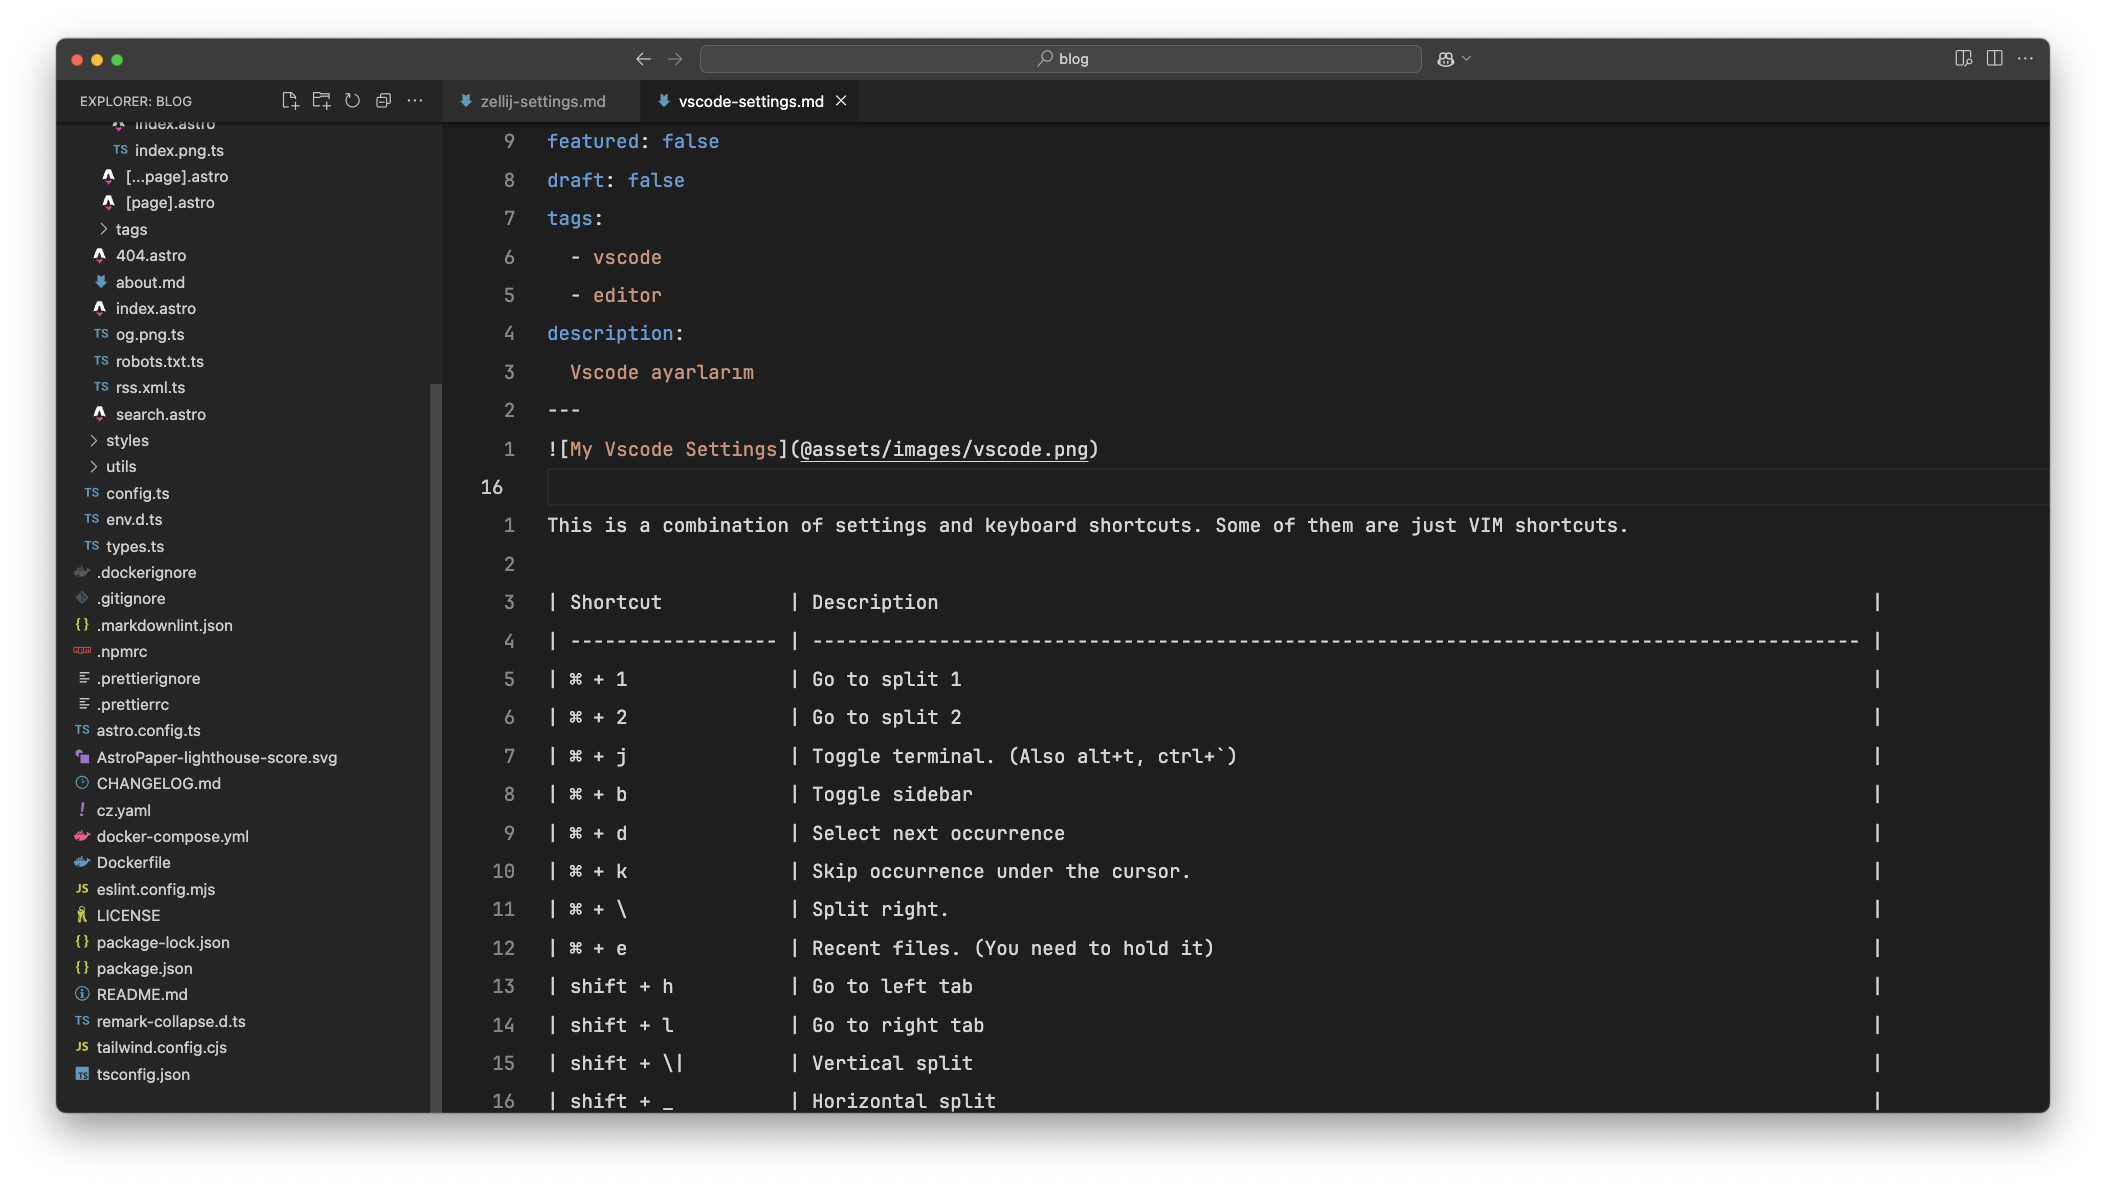Image resolution: width=2106 pixels, height=1187 pixels.
Task: Create a new file in Explorer
Action: pyautogui.click(x=290, y=101)
